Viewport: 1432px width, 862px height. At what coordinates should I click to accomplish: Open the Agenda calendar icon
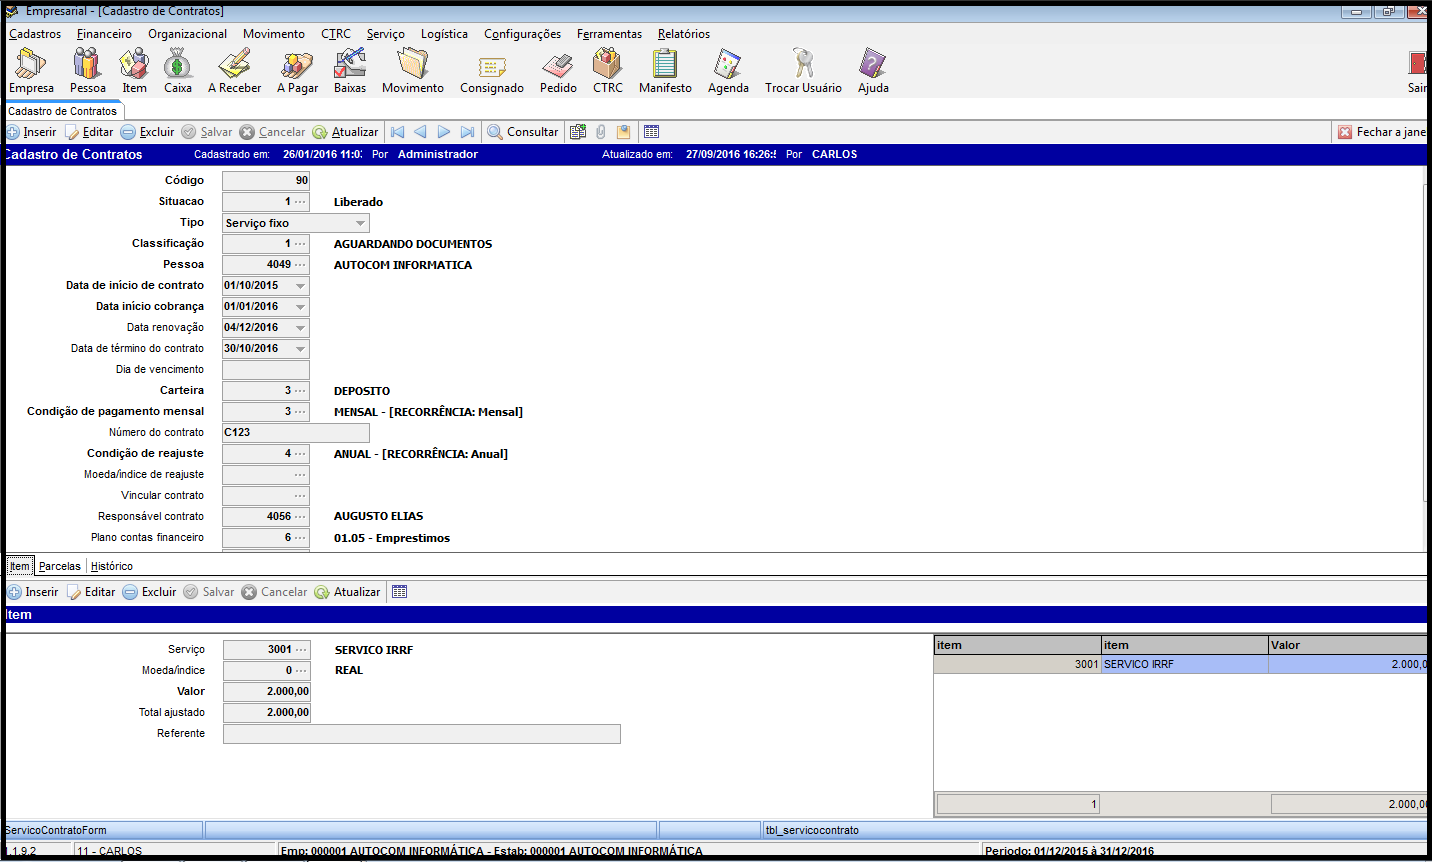tap(728, 65)
